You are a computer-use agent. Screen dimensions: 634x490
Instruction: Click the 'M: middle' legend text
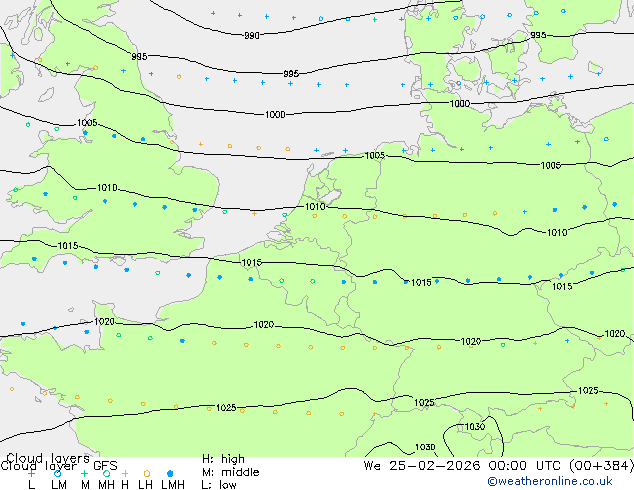point(230,472)
